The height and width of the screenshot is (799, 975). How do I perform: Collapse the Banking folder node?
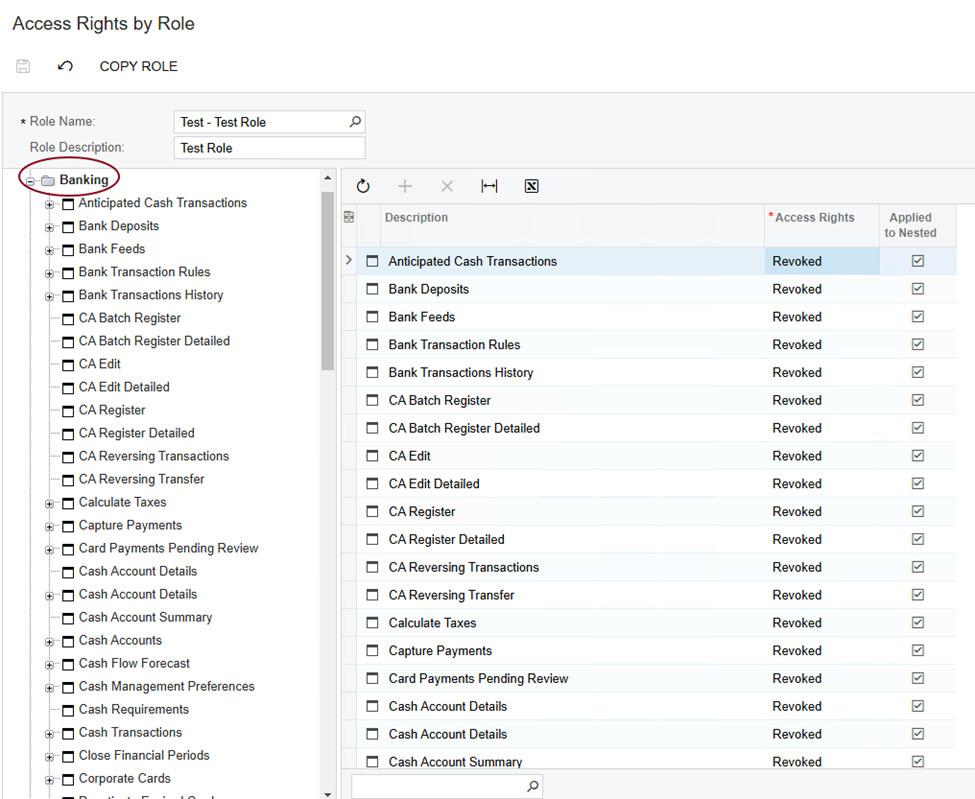click(30, 181)
